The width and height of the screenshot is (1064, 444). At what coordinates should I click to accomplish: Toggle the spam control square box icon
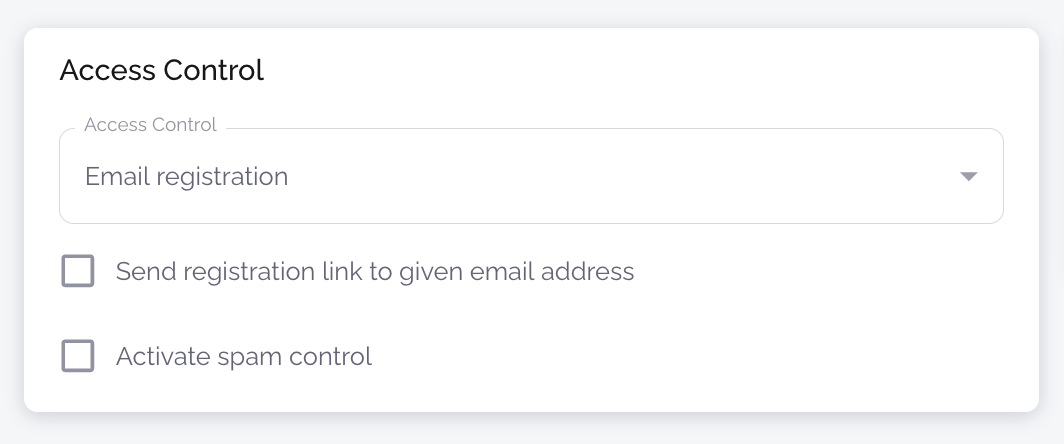click(x=78, y=356)
